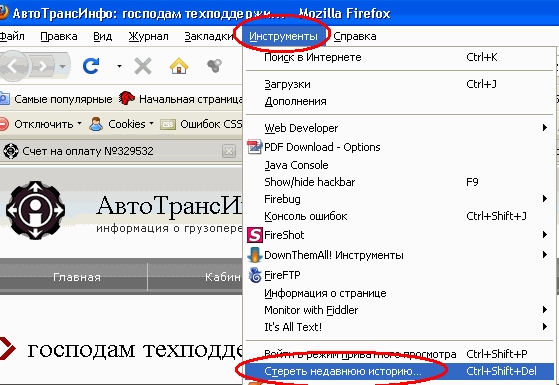Stop loading with the X icon
The image size is (559, 385).
coord(143,66)
